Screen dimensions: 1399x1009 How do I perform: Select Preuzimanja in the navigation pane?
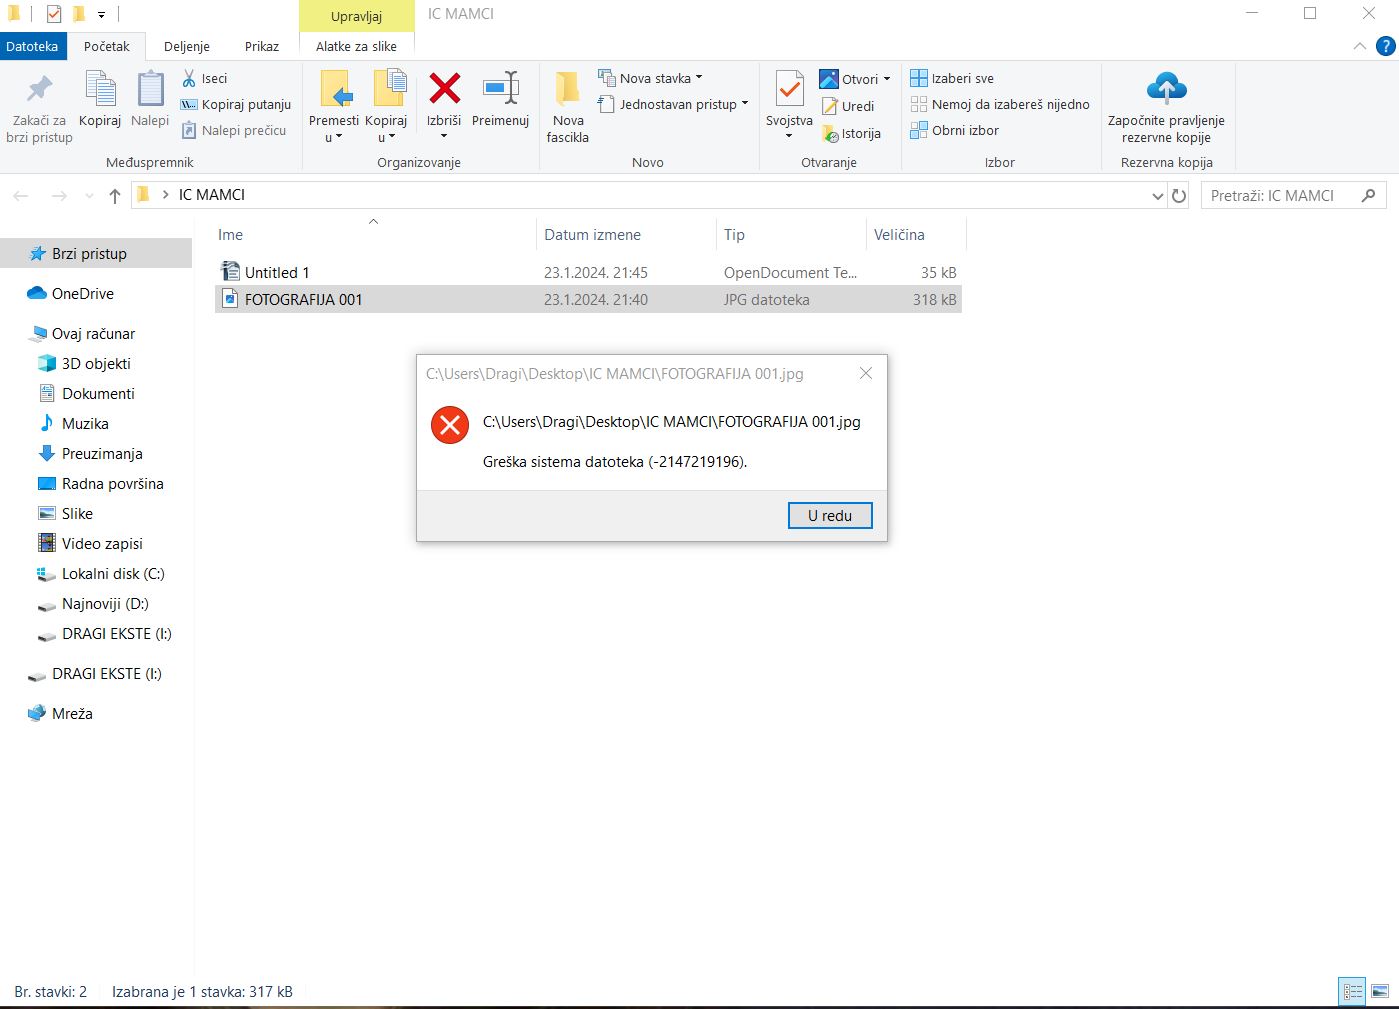click(102, 454)
